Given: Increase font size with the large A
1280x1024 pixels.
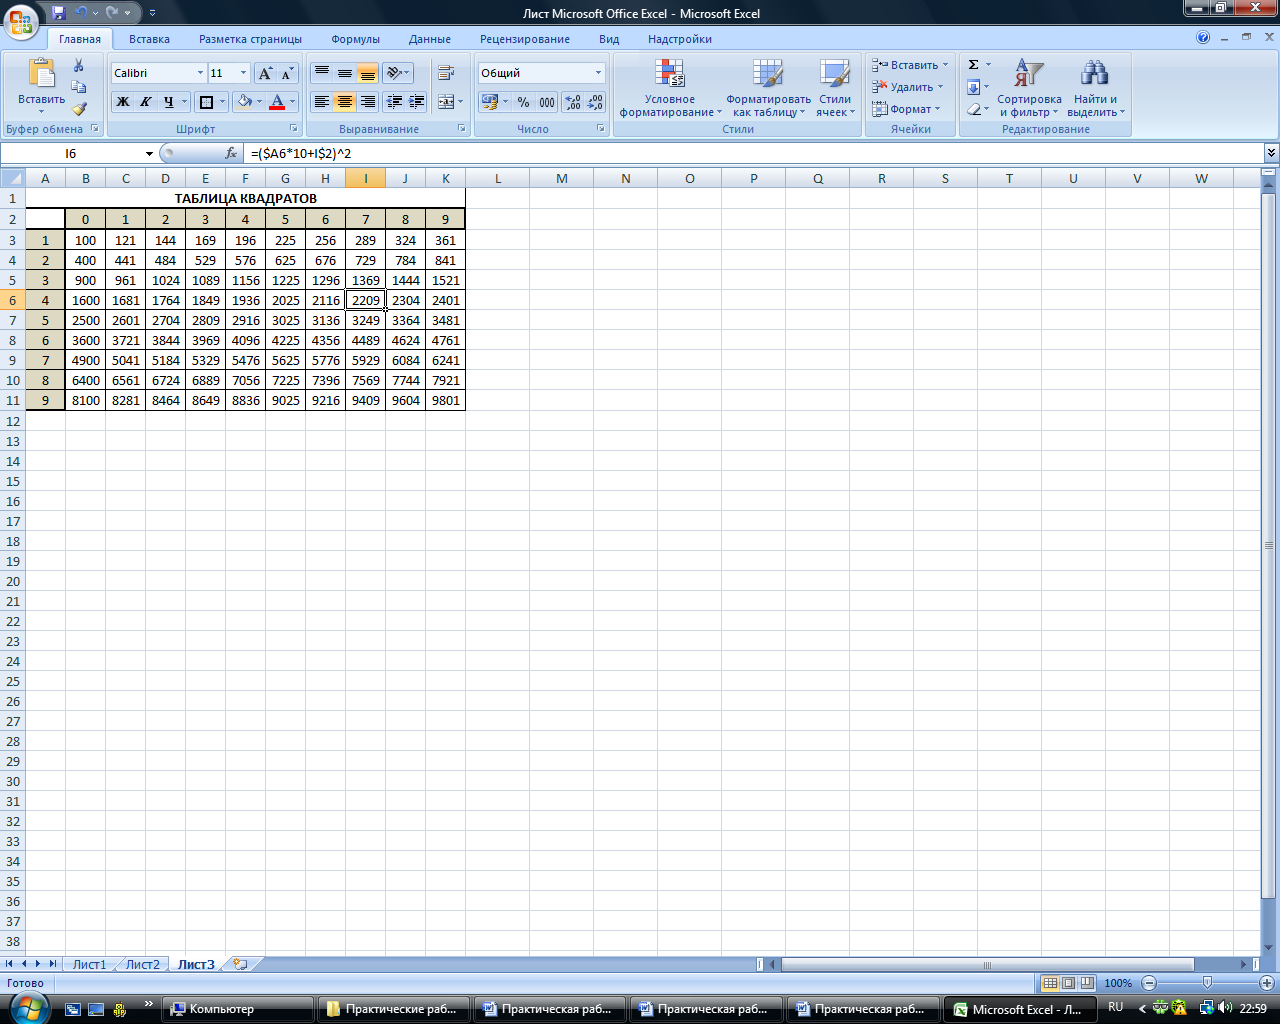Looking at the screenshot, I should pos(265,73).
